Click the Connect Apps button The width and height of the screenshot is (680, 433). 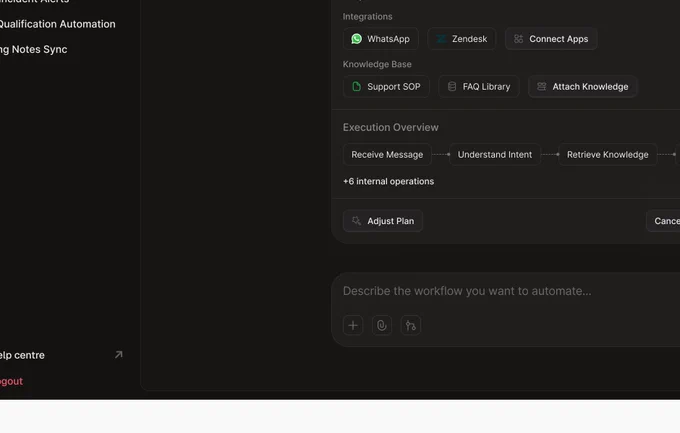click(551, 39)
